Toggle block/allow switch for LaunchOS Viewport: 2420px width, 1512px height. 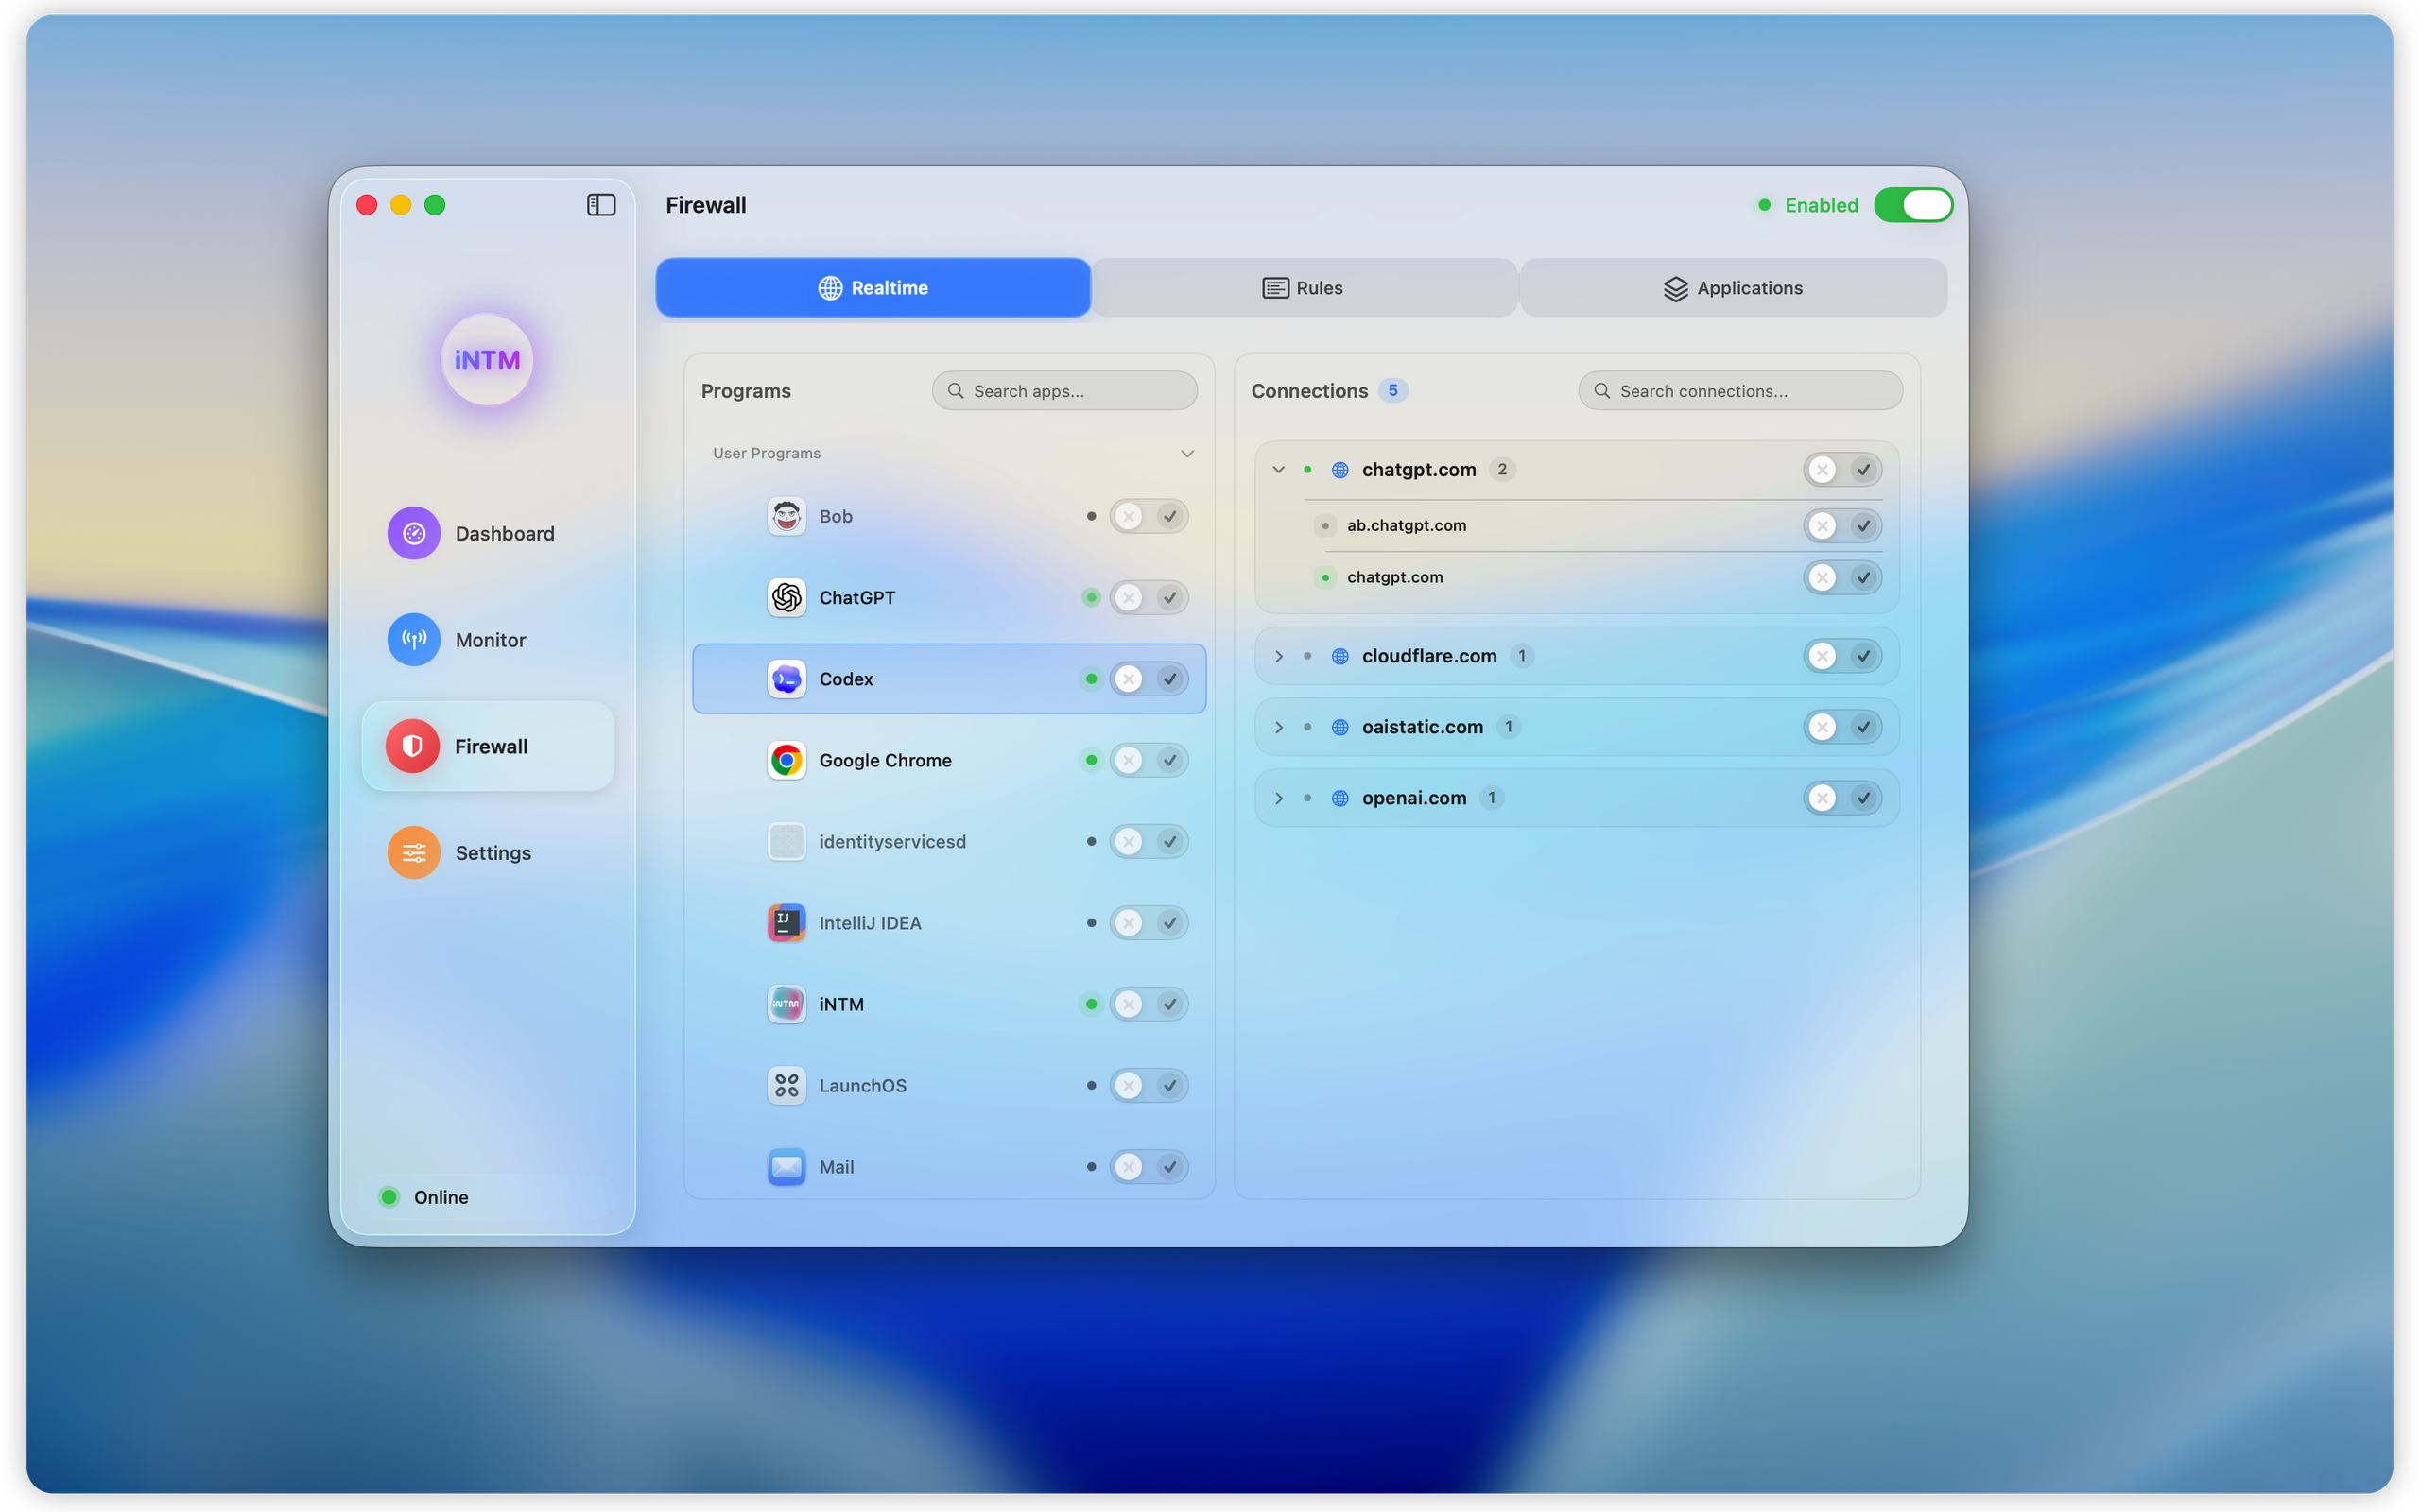(x=1148, y=1085)
